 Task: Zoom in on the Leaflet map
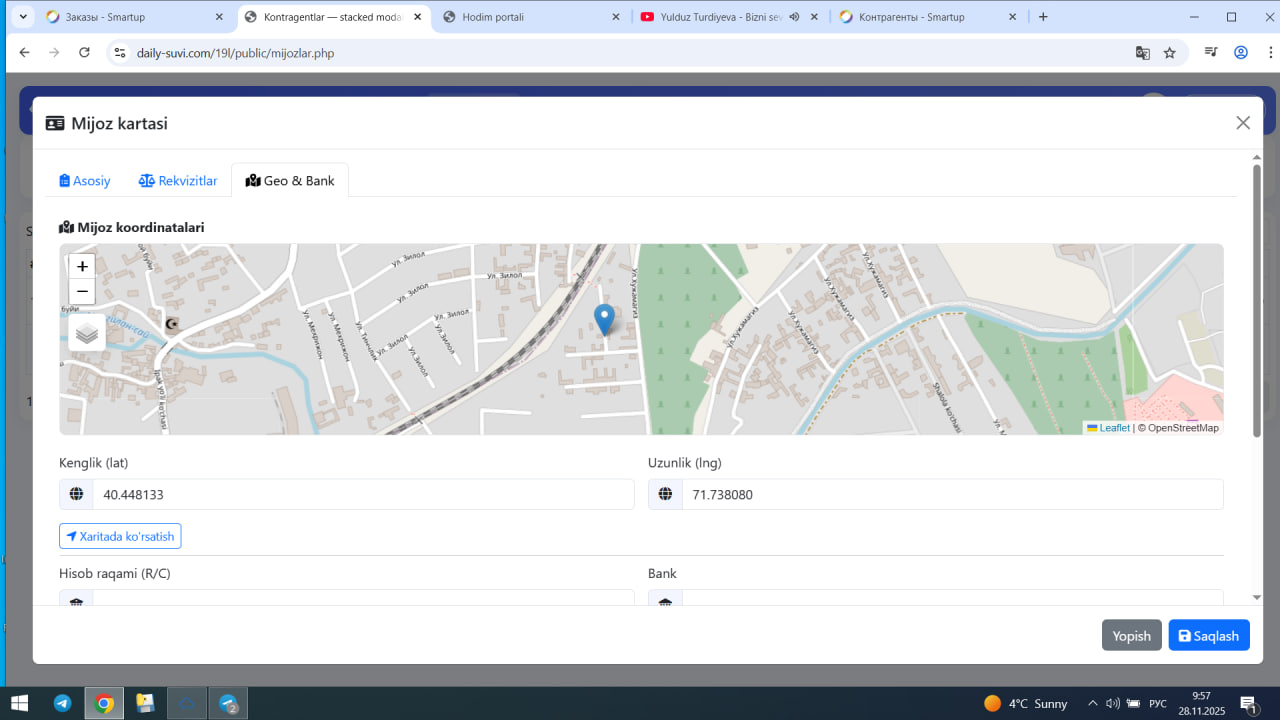pos(82,266)
